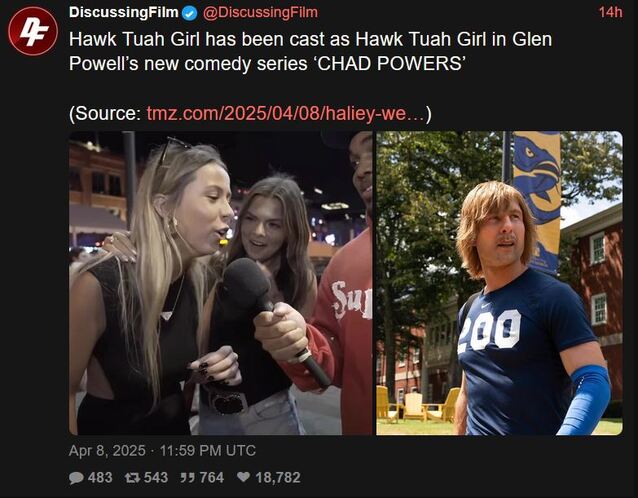Image resolution: width=638 pixels, height=498 pixels.
Task: Open the interview photo with microphone
Action: pyautogui.click(x=221, y=283)
